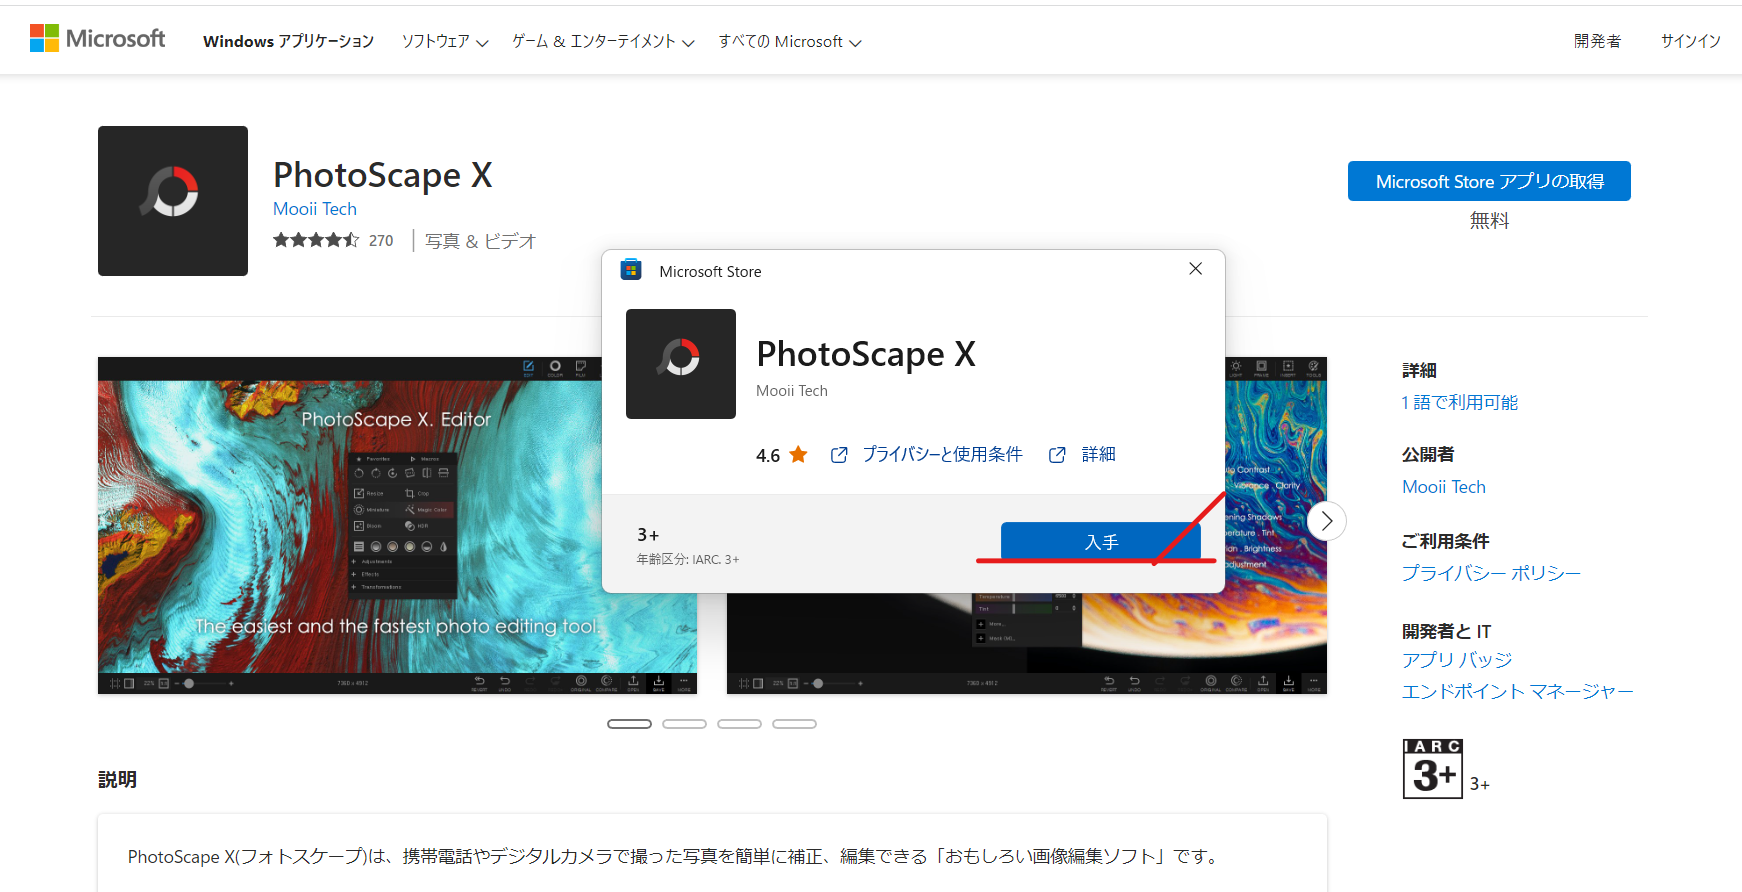This screenshot has width=1742, height=892.
Task: Open the 写真 & ビデオ category link
Action: click(480, 241)
